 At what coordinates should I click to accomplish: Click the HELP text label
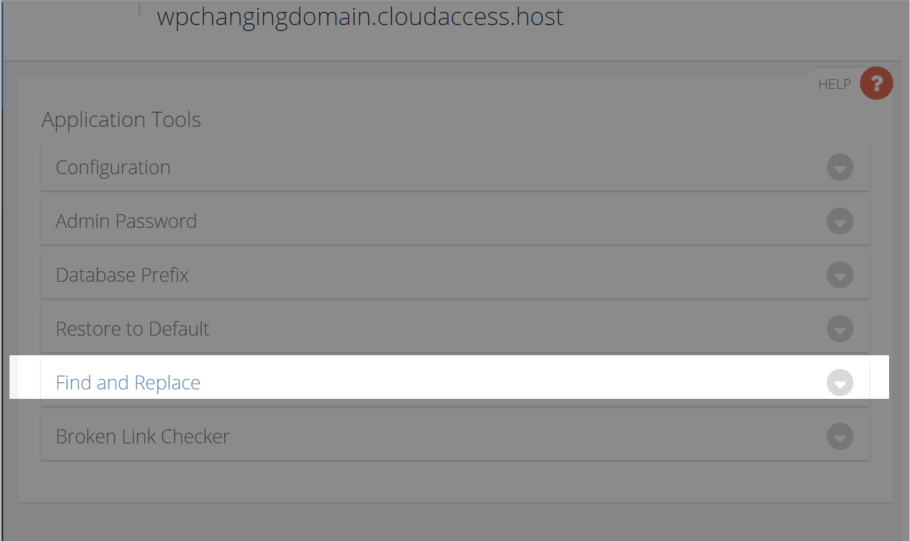tap(834, 85)
